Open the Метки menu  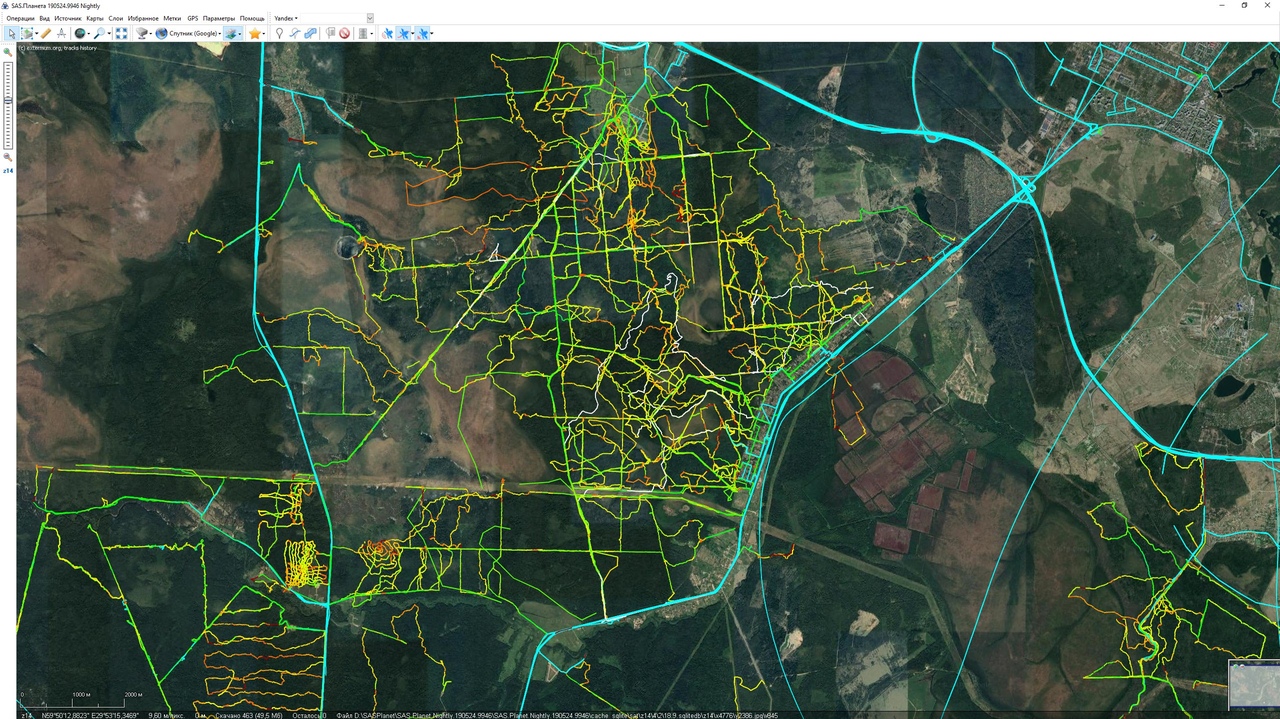point(172,18)
